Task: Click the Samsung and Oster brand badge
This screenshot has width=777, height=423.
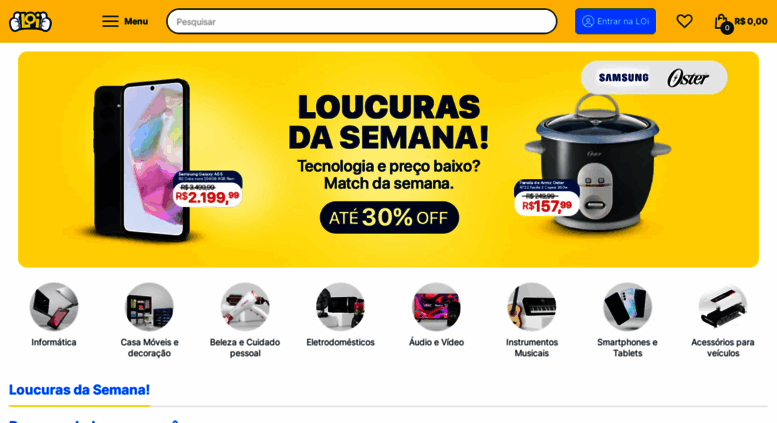Action: [x=654, y=78]
